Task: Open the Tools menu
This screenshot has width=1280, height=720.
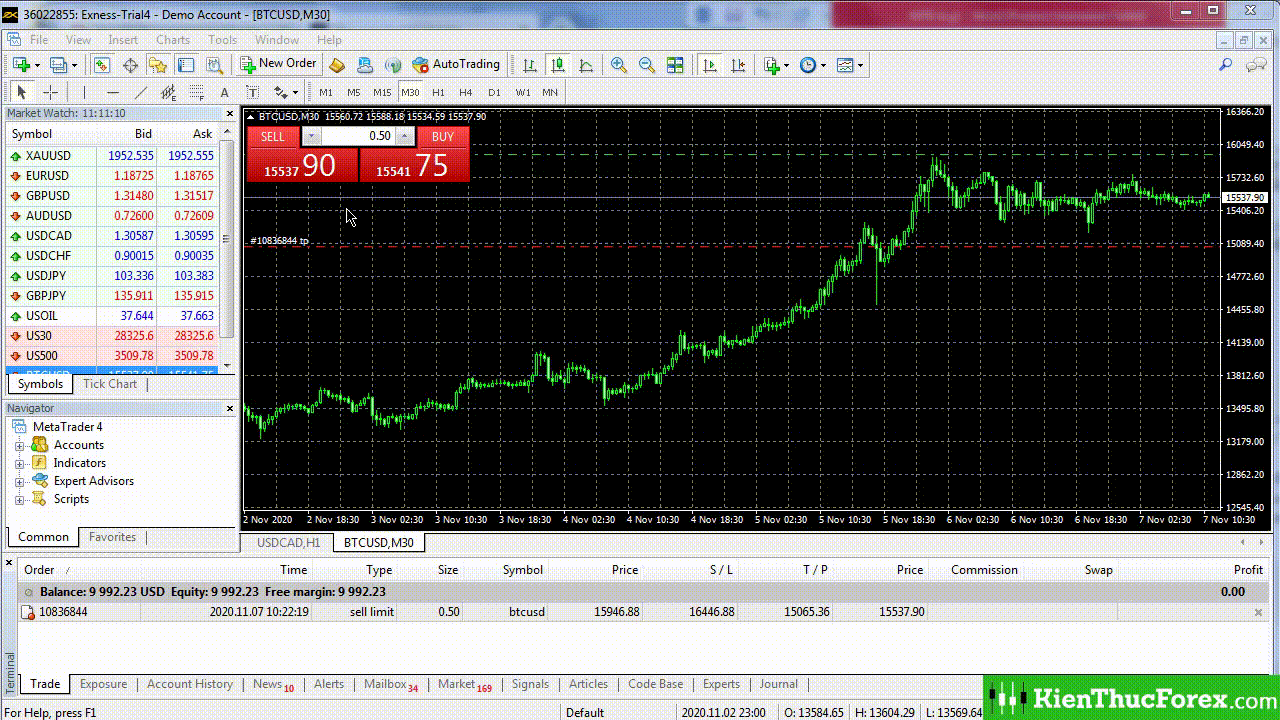Action: 222,40
